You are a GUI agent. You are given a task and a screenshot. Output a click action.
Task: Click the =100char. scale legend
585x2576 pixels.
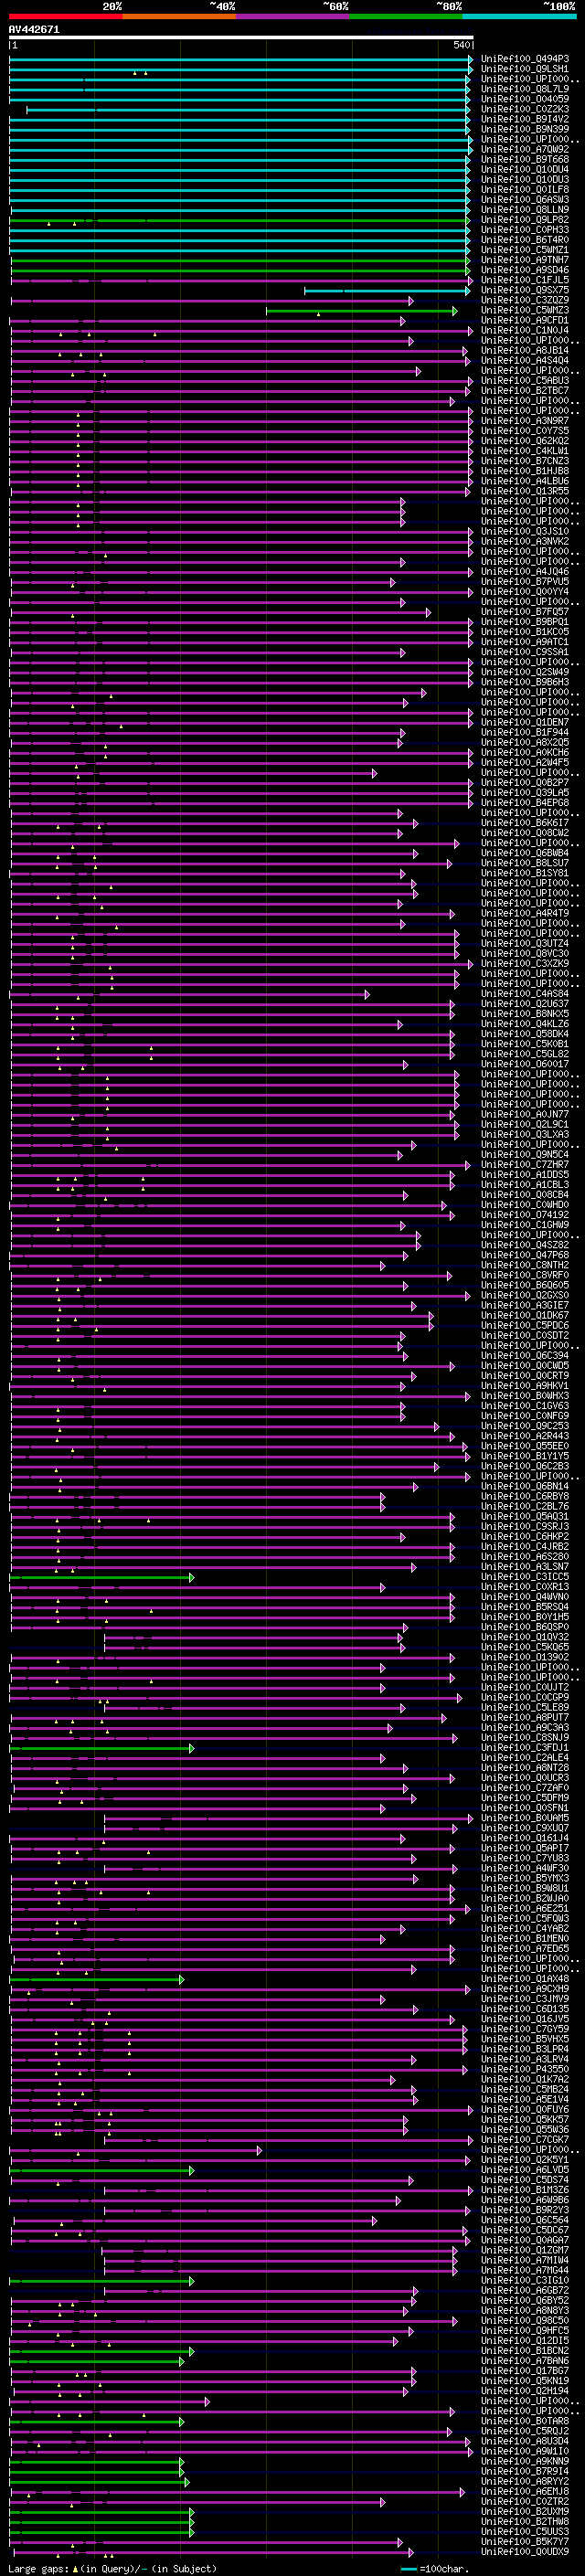coord(435,2569)
